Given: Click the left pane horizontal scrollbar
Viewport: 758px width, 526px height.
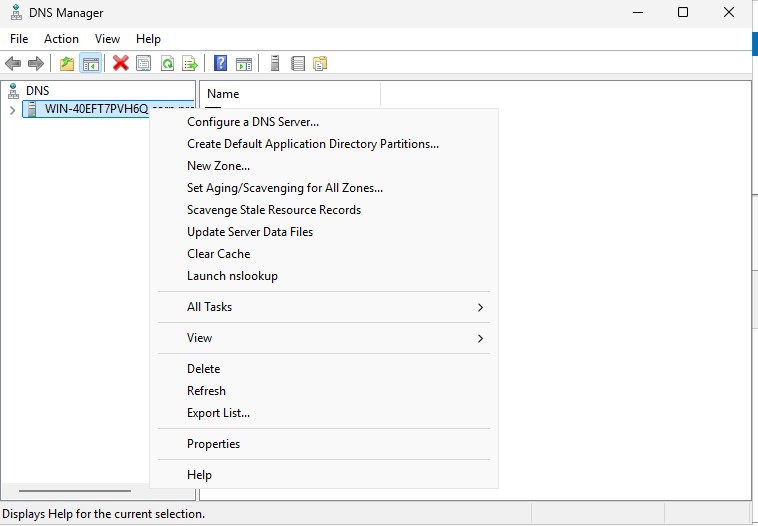Looking at the screenshot, I should tap(75, 491).
